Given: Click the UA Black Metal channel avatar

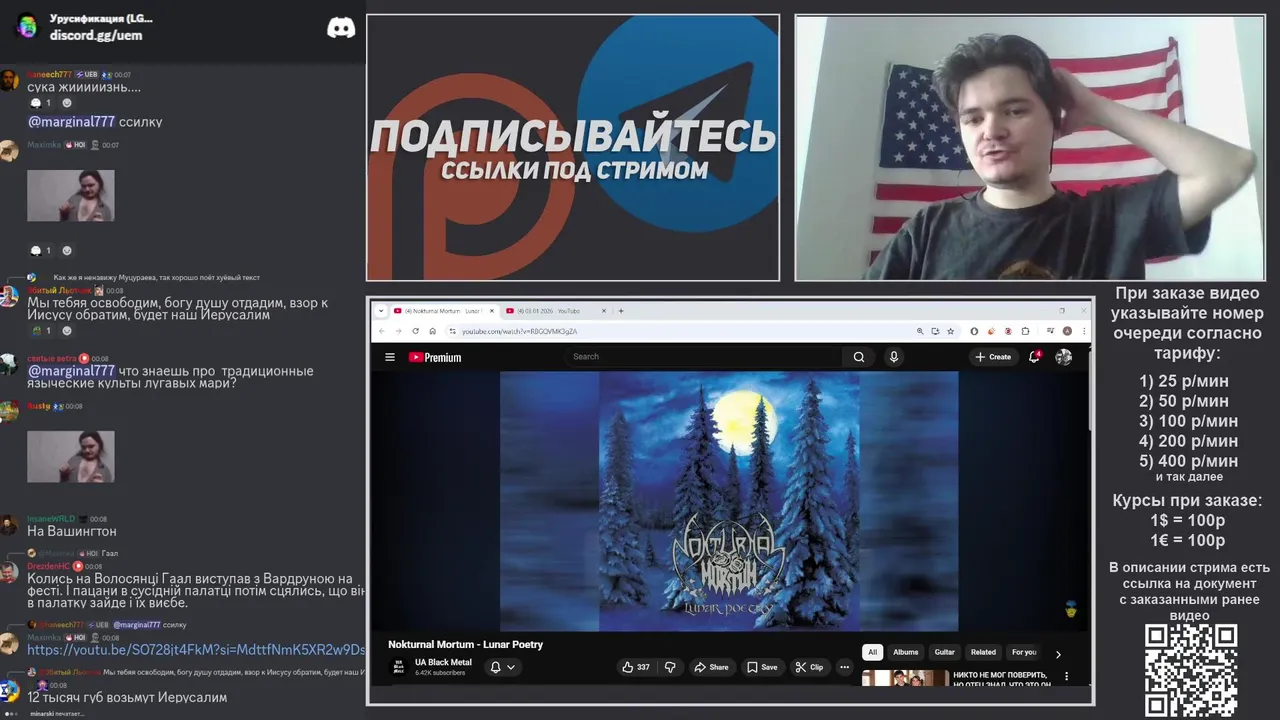Looking at the screenshot, I should [x=397, y=667].
